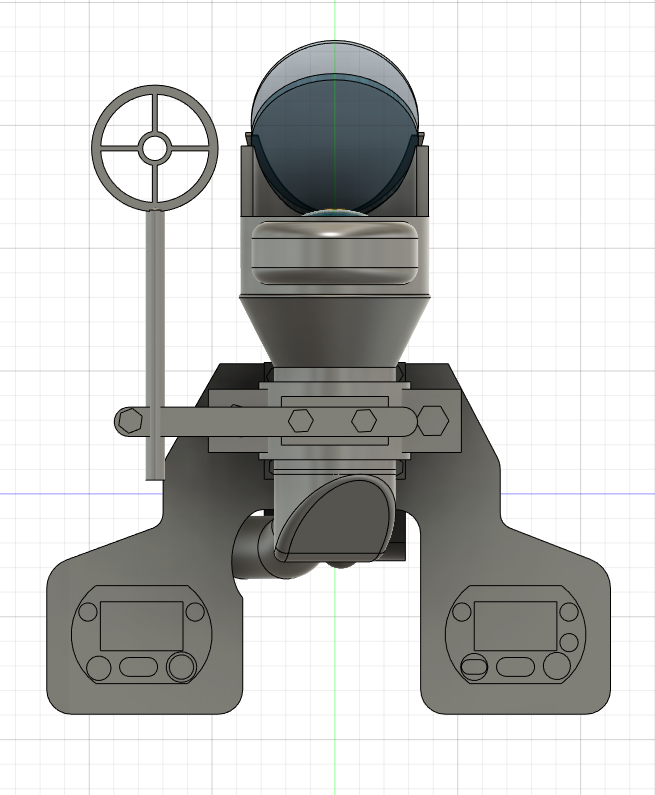The height and width of the screenshot is (795, 655).
Task: Select the center hub of the spoked handwheel
Action: coord(154,148)
